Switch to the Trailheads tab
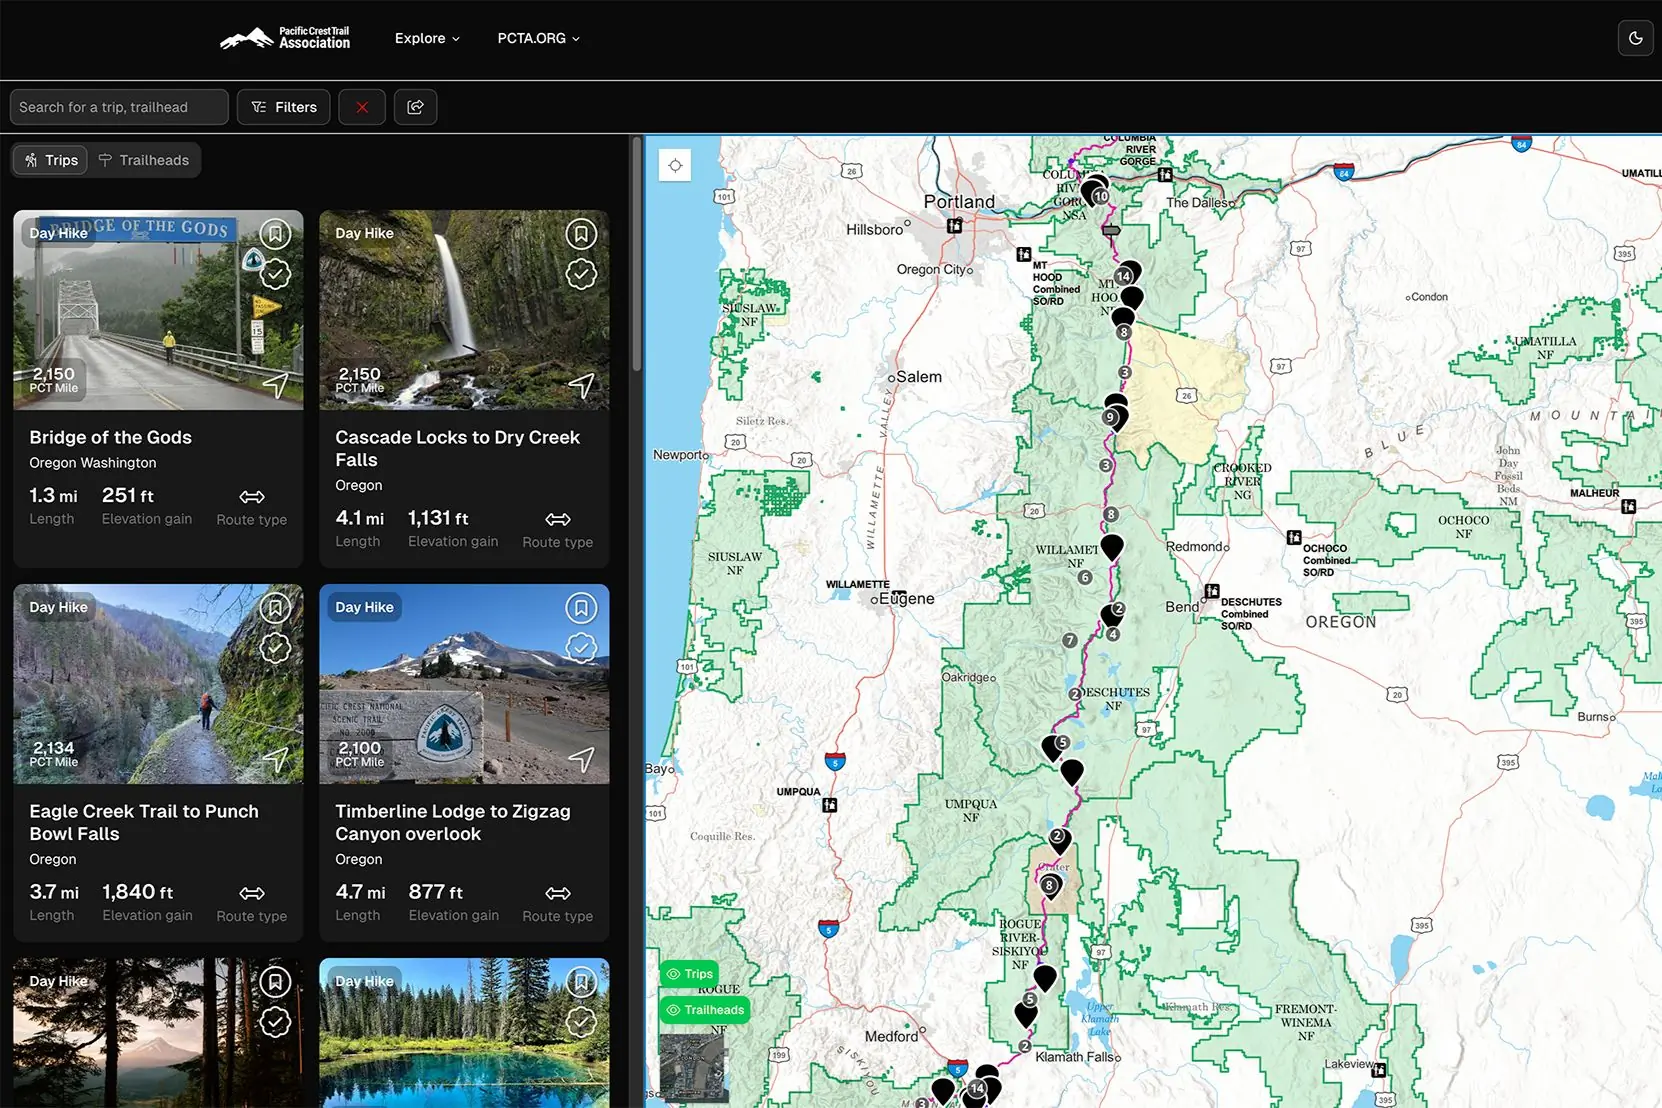1662x1108 pixels. pyautogui.click(x=145, y=160)
